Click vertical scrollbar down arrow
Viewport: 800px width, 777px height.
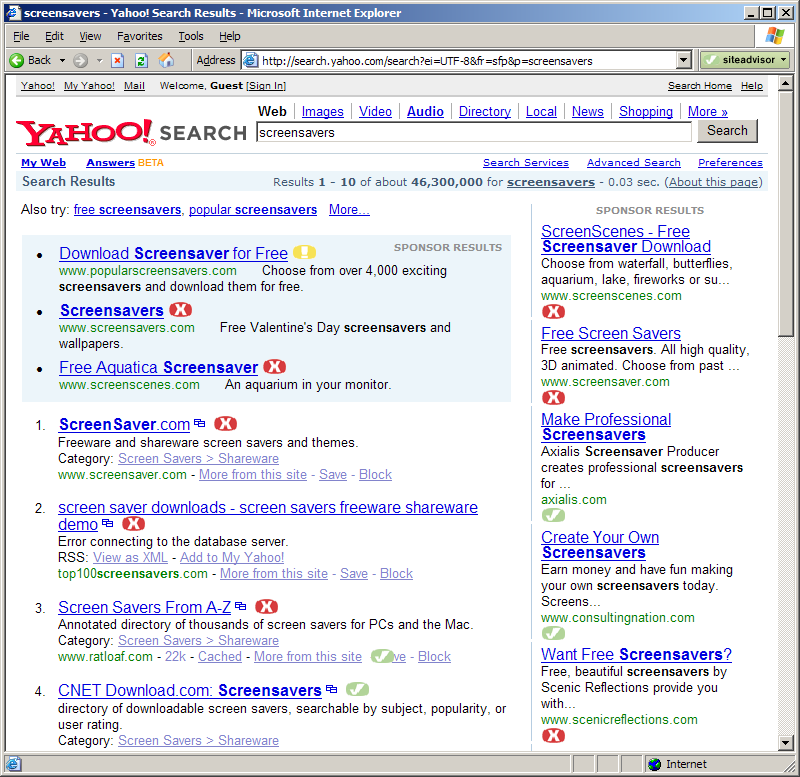click(786, 743)
